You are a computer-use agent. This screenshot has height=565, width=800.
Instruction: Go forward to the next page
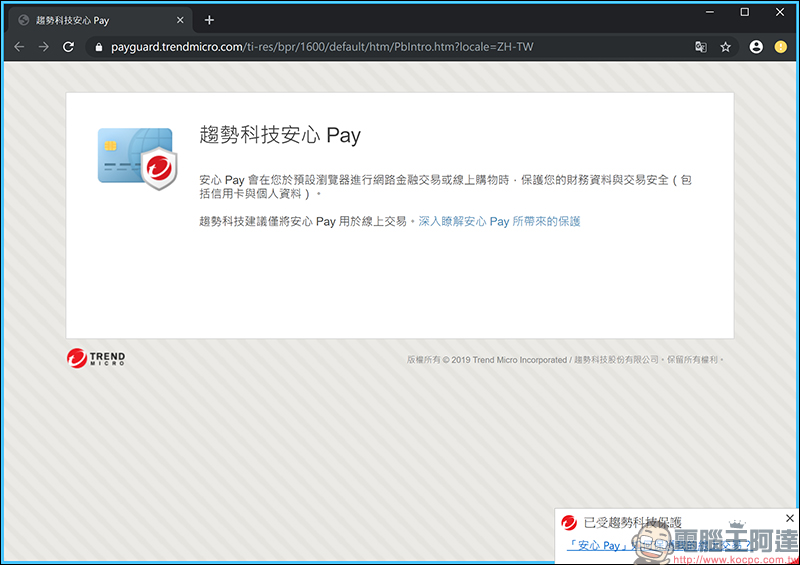pyautogui.click(x=44, y=47)
